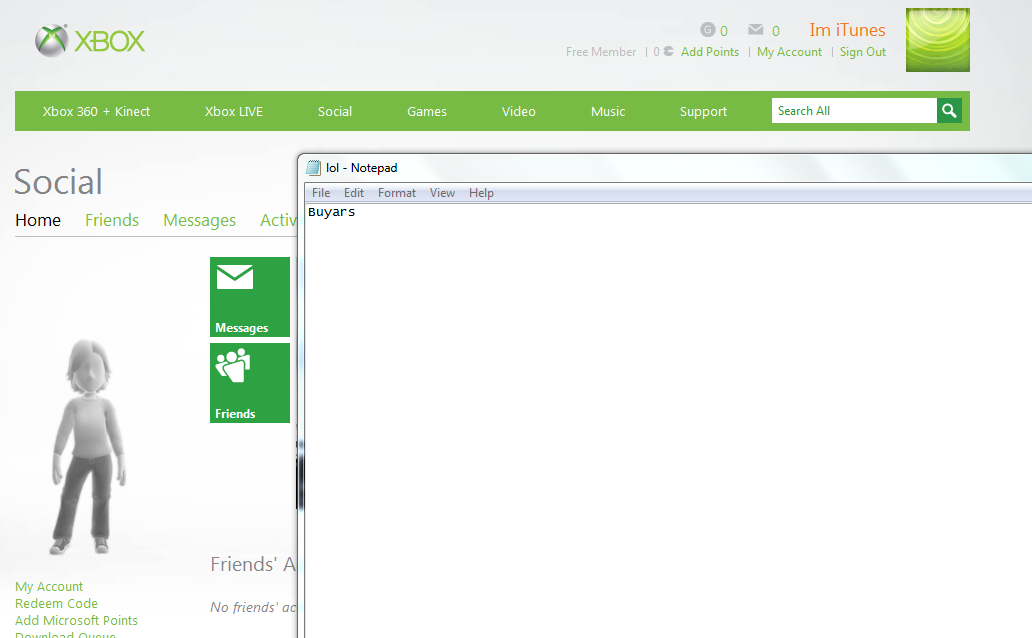
Task: Click the Free Member label
Action: [x=601, y=51]
